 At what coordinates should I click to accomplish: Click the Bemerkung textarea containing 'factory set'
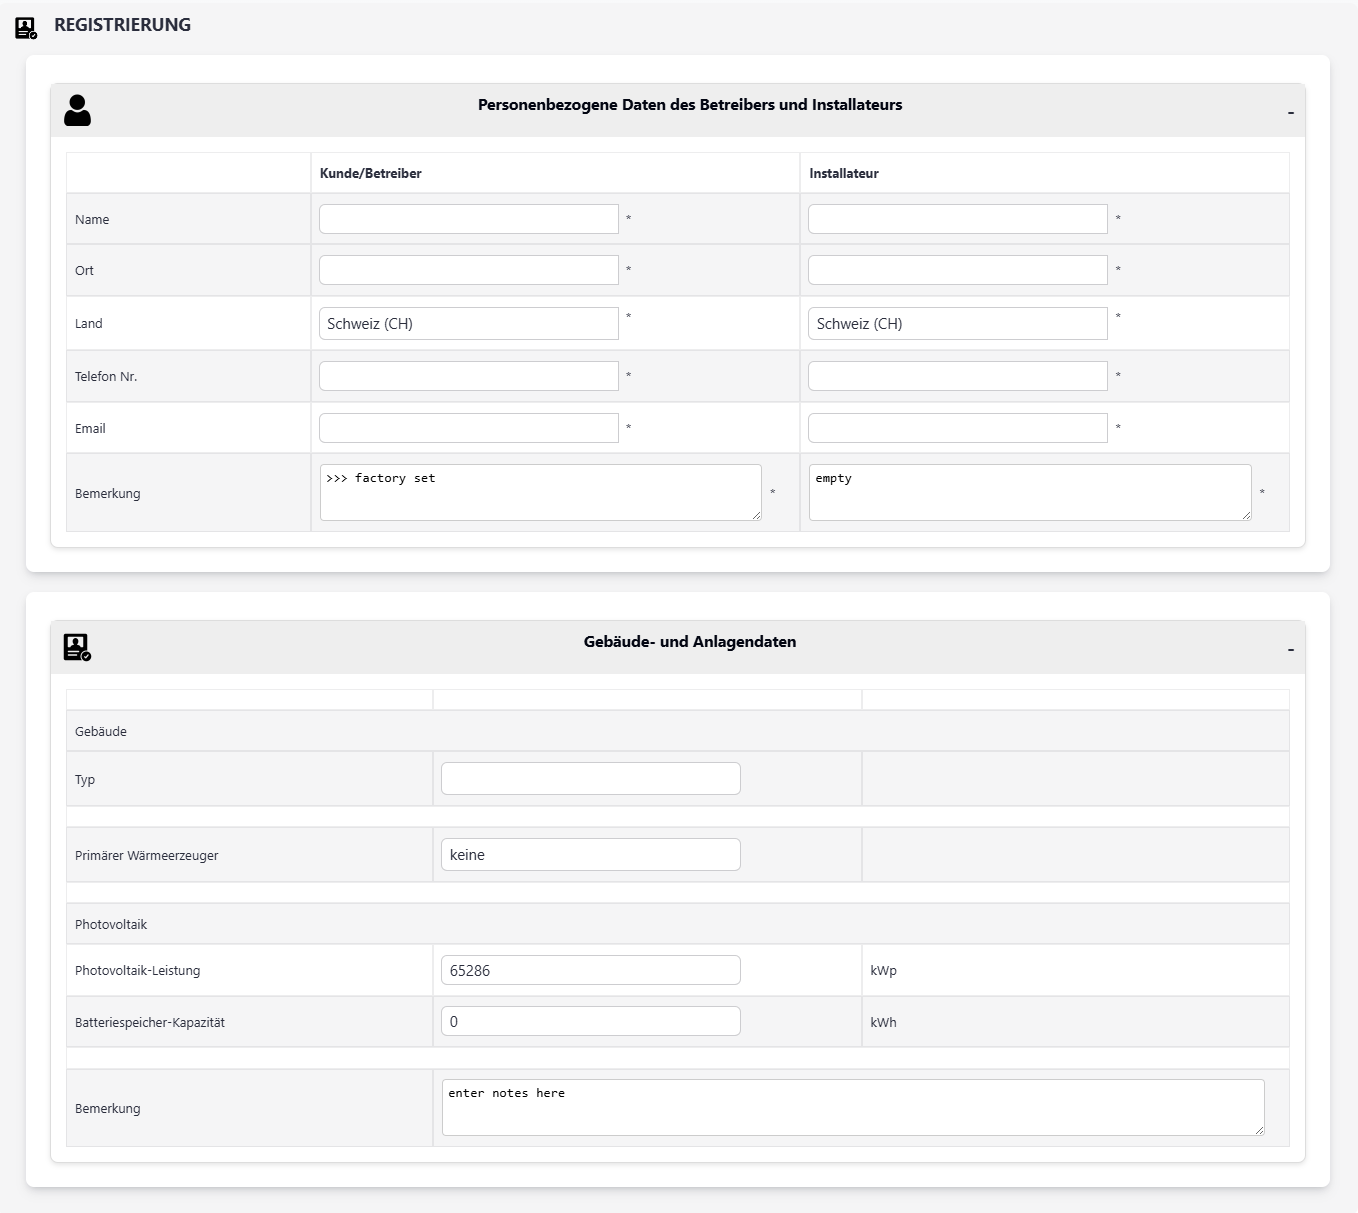[x=540, y=492]
